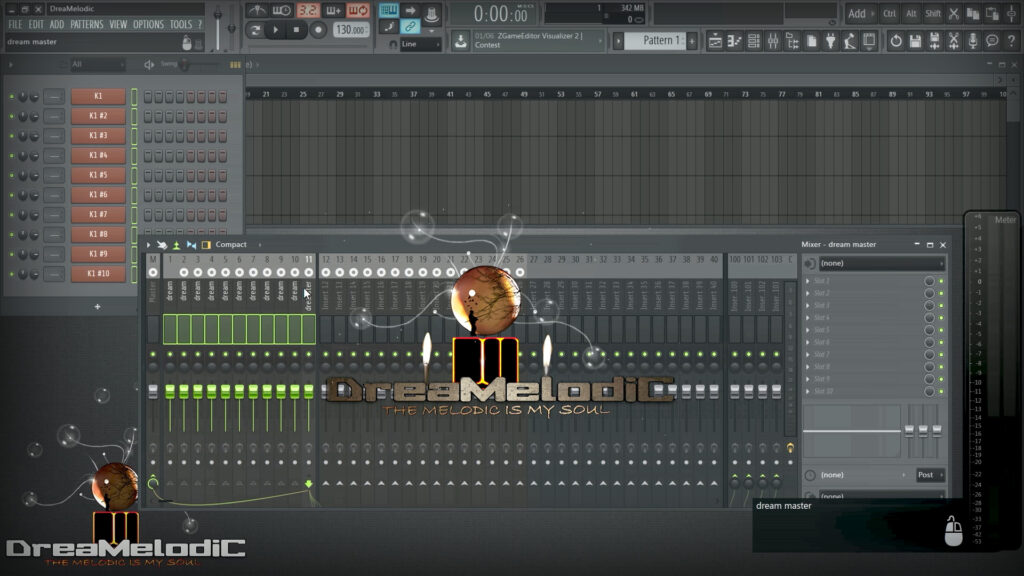The width and height of the screenshot is (1024, 576).
Task: Toggle typing keyboard to piano icon
Action: [389, 10]
